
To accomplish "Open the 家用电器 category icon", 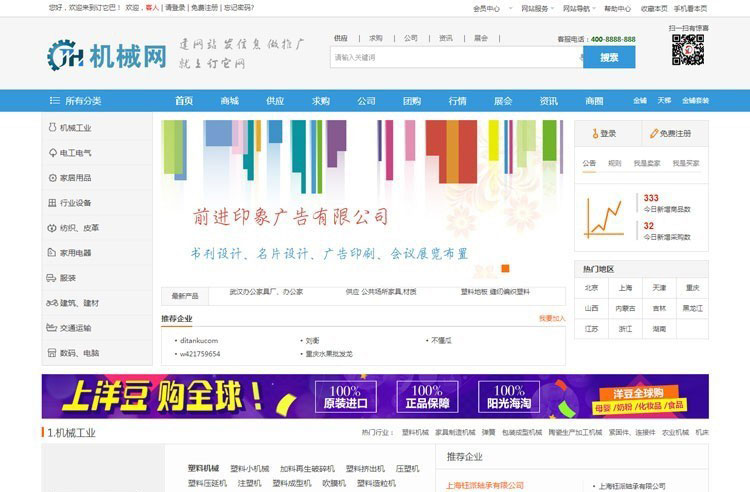I will [x=52, y=252].
